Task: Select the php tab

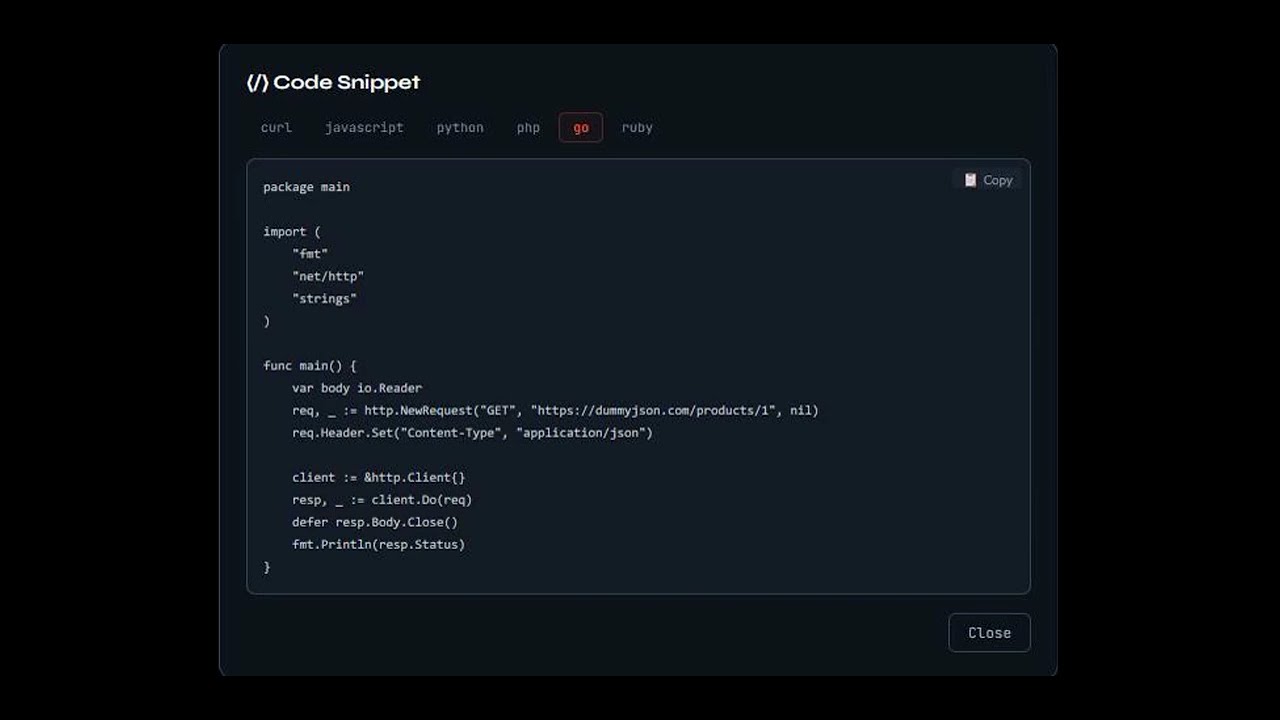Action: point(528,127)
